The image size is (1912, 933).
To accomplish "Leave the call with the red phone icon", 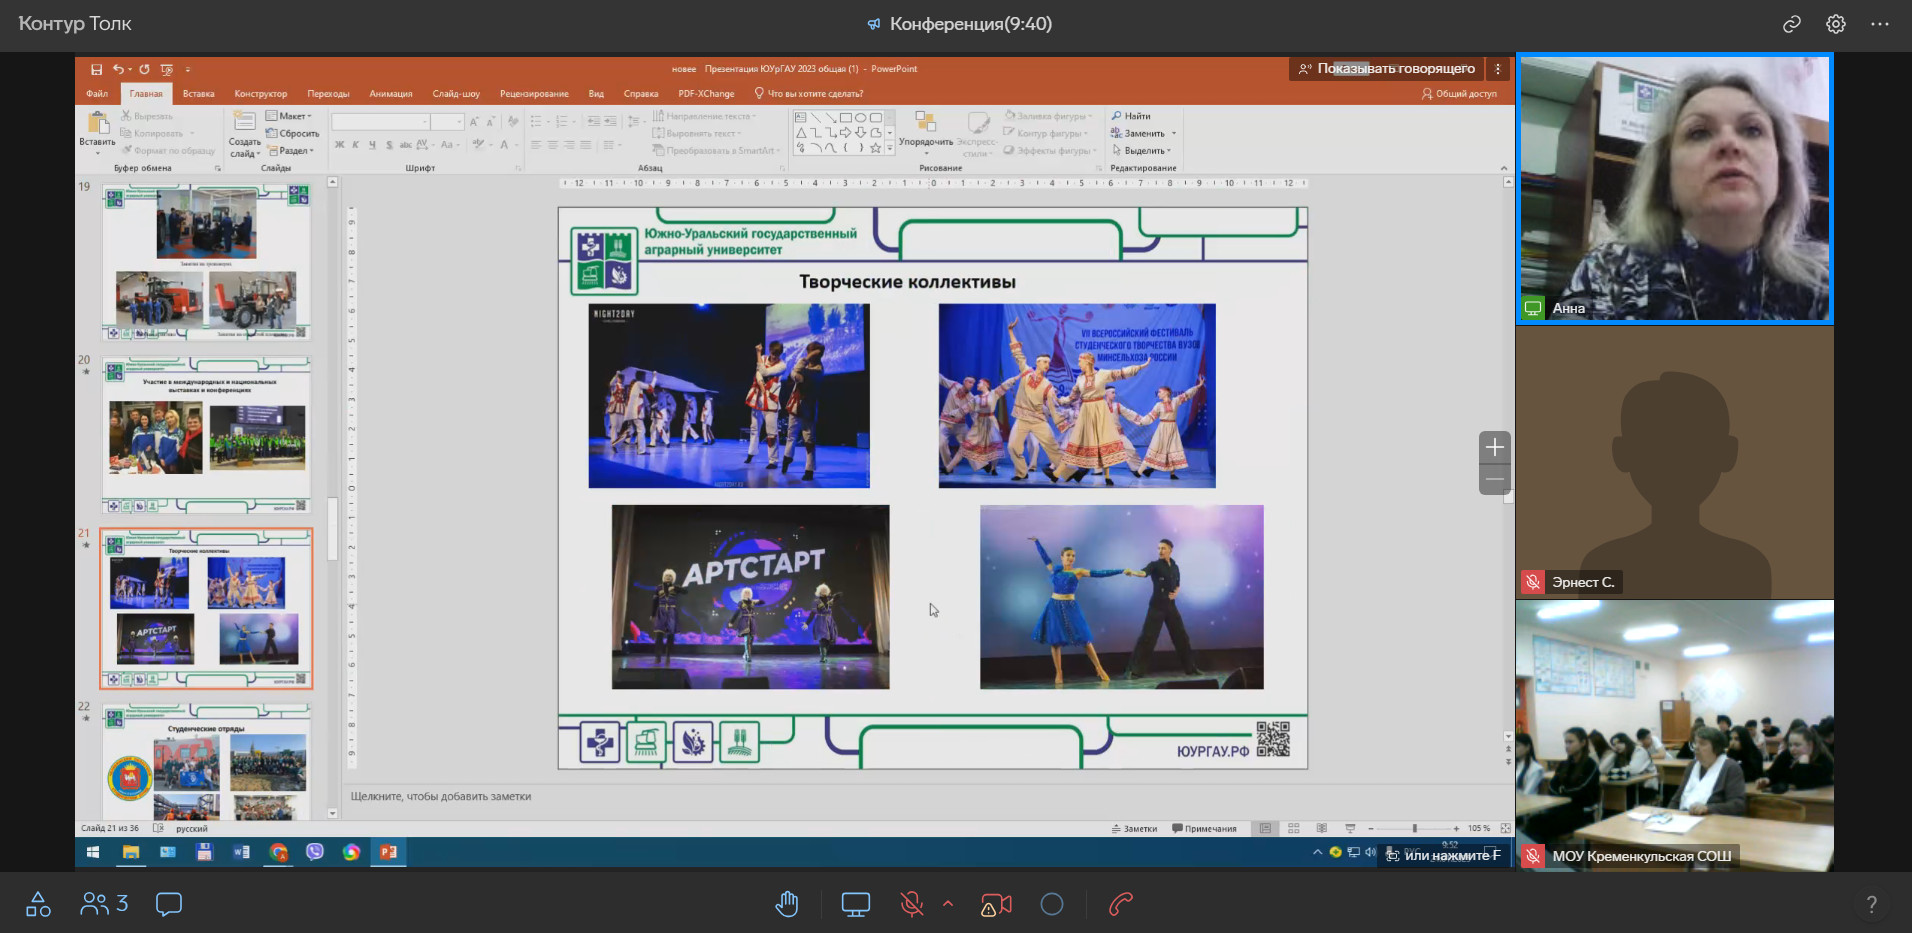I will 1121,905.
